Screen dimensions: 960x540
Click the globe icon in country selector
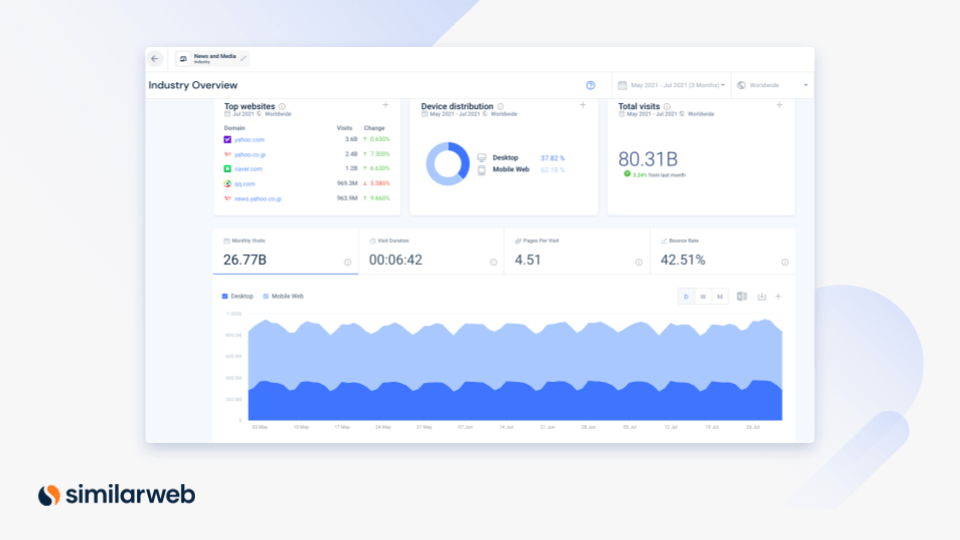coord(741,85)
